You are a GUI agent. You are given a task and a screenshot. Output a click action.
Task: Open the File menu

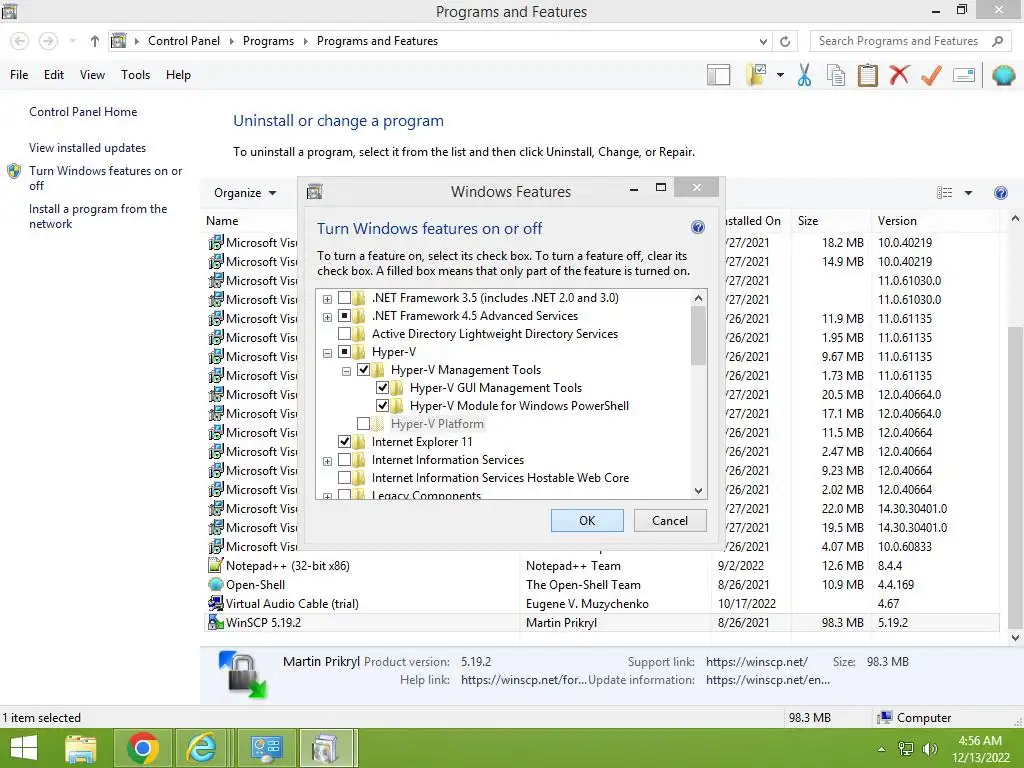coord(19,74)
